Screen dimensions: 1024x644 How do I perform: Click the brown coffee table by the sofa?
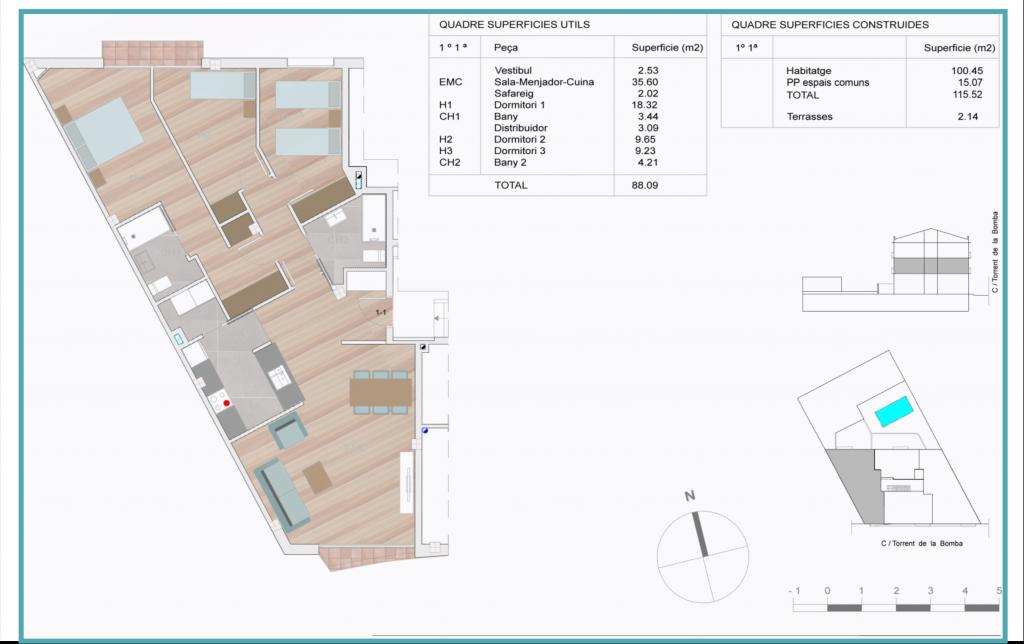tap(318, 475)
